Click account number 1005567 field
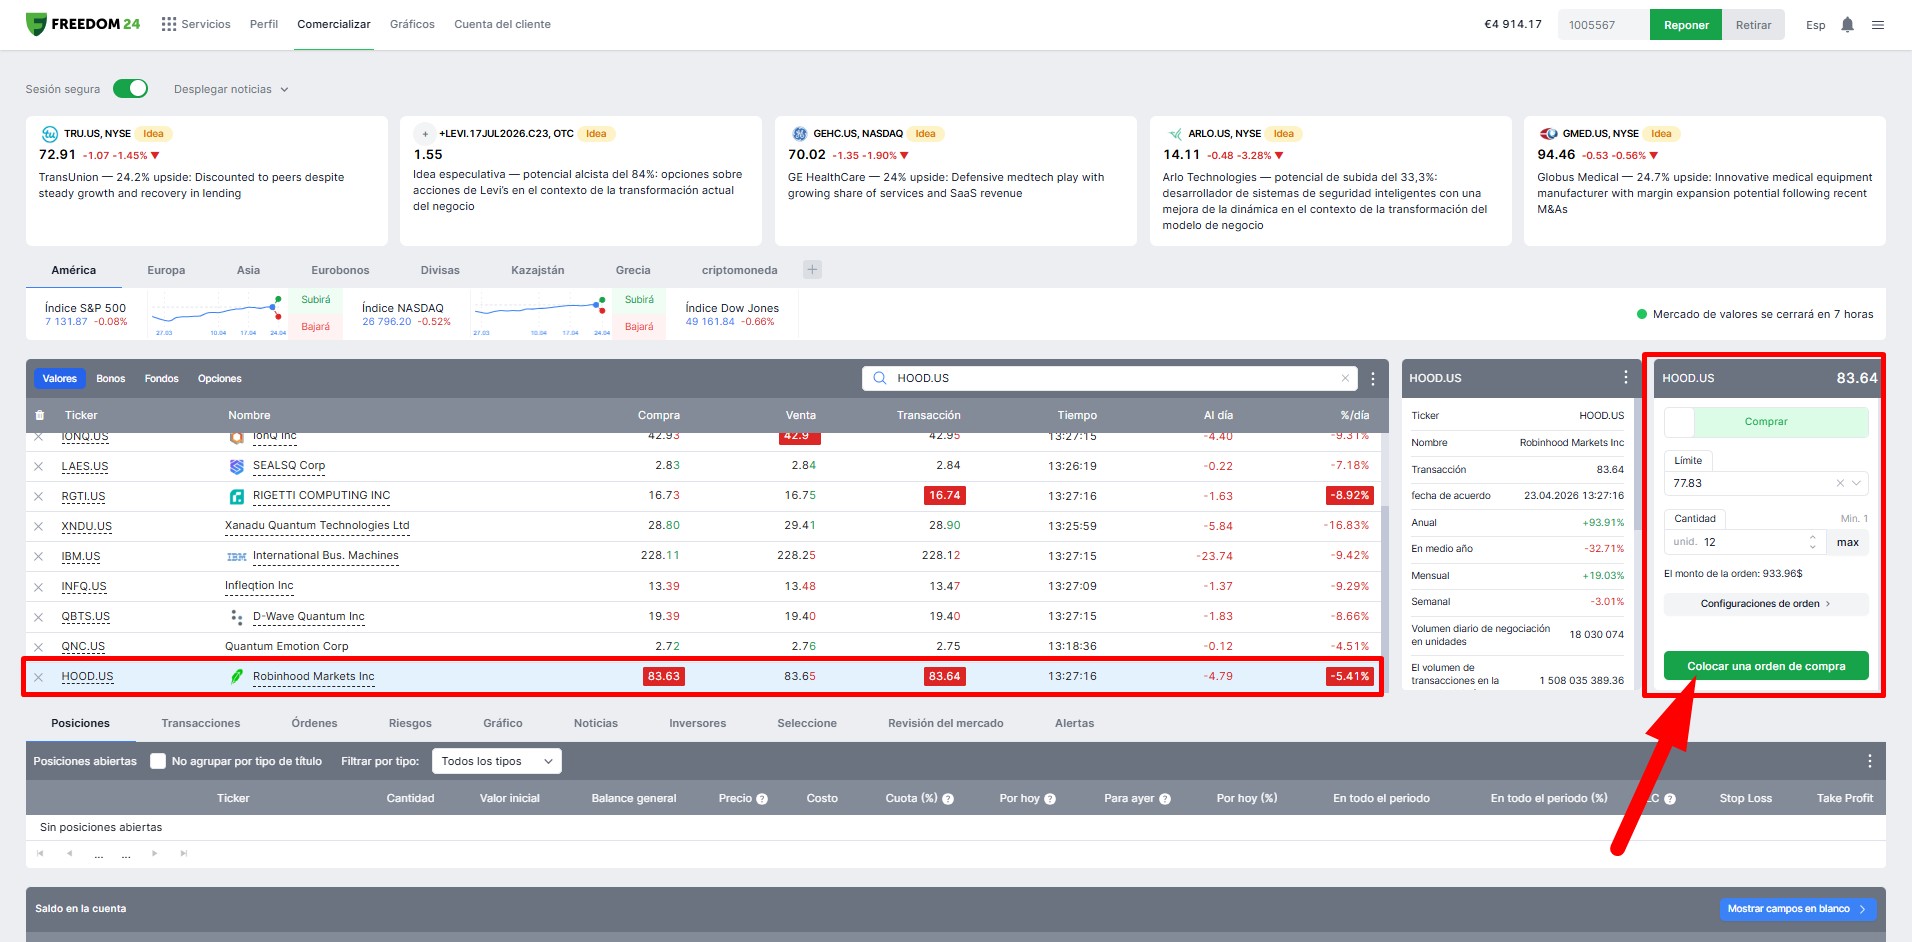The width and height of the screenshot is (1912, 942). click(x=1603, y=25)
